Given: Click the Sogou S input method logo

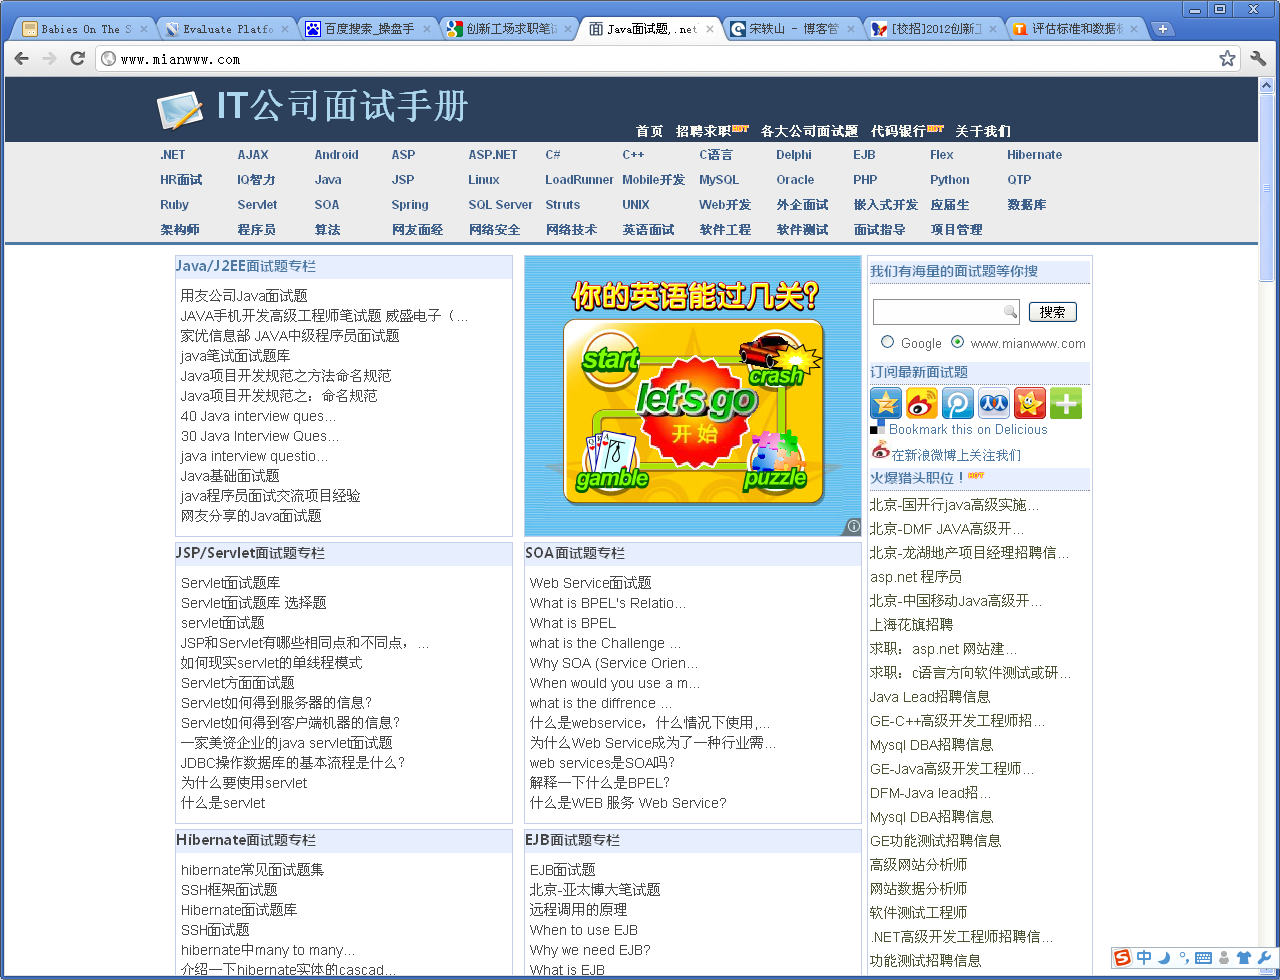Looking at the screenshot, I should (x=1122, y=958).
